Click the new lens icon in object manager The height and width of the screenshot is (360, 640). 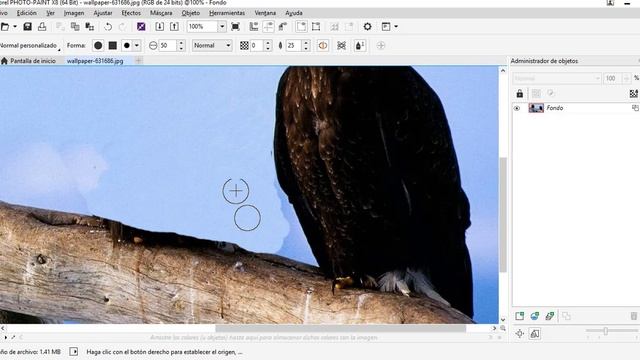point(535,316)
